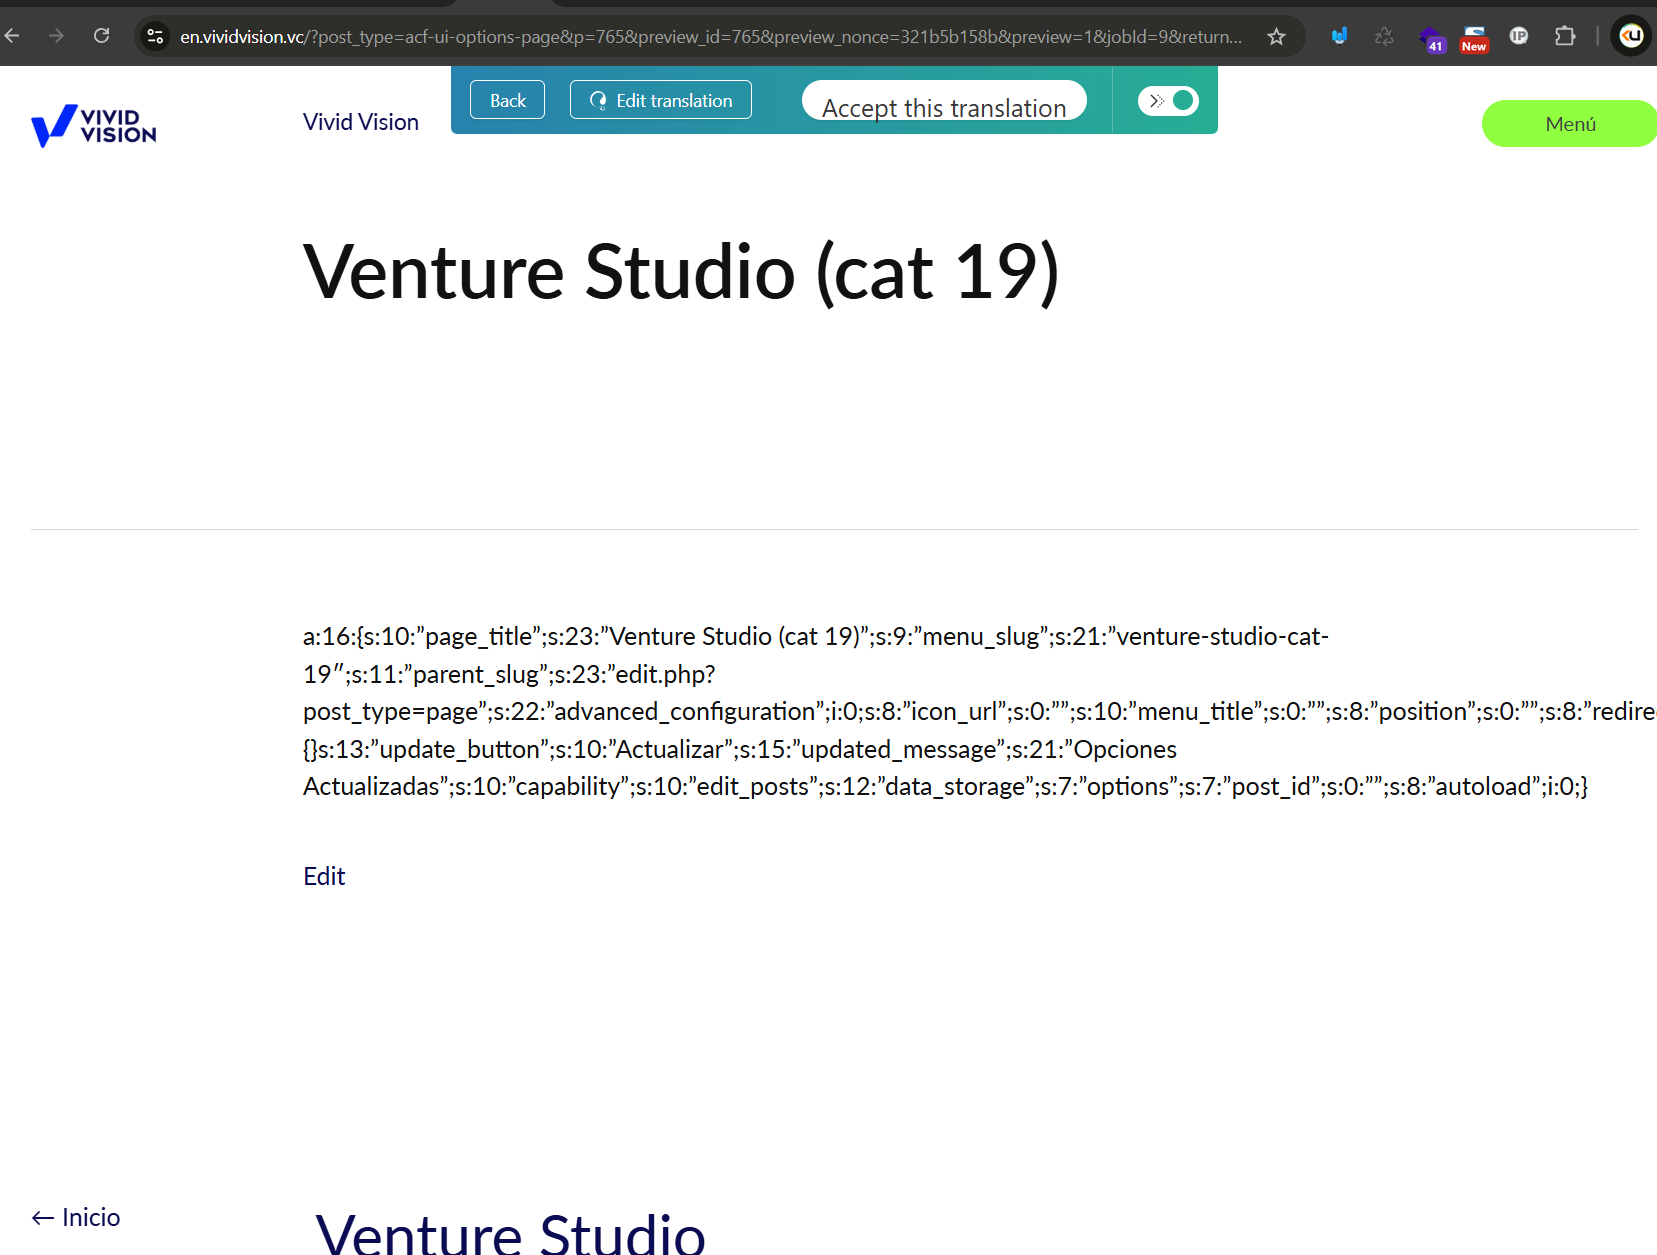Open the green Menú button
The height and width of the screenshot is (1255, 1657).
coord(1569,124)
